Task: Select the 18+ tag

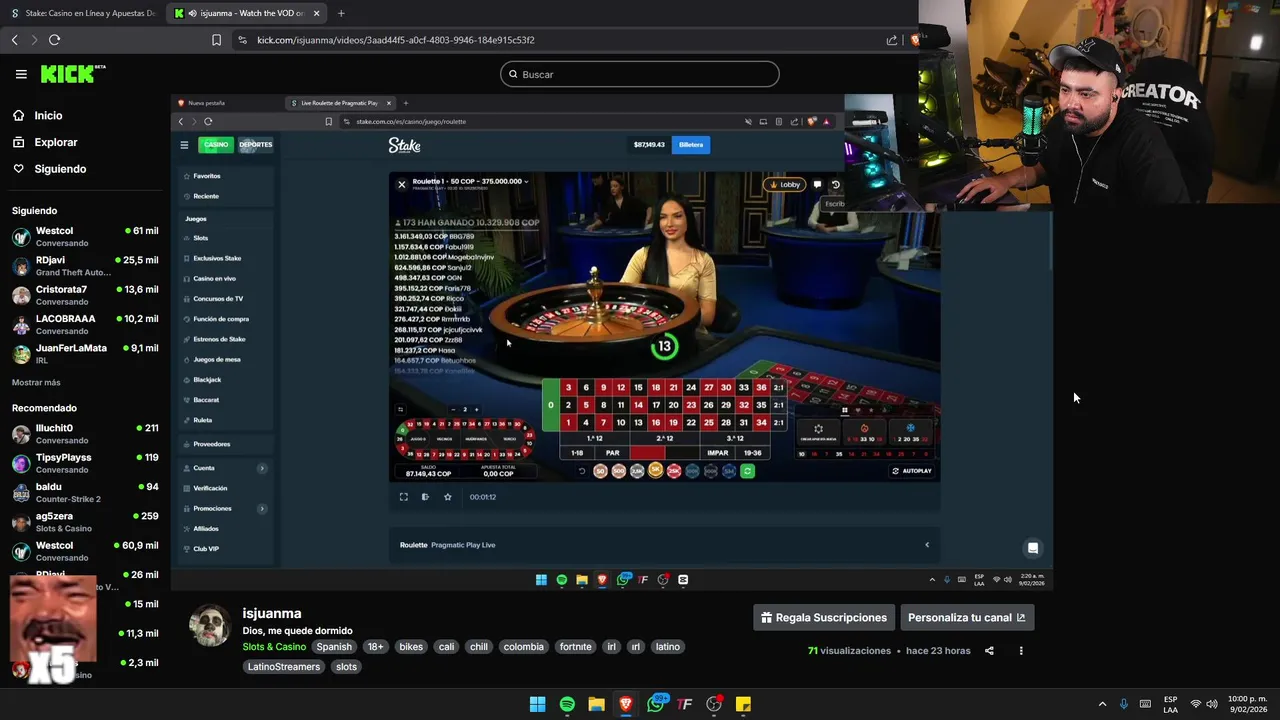Action: pos(375,647)
